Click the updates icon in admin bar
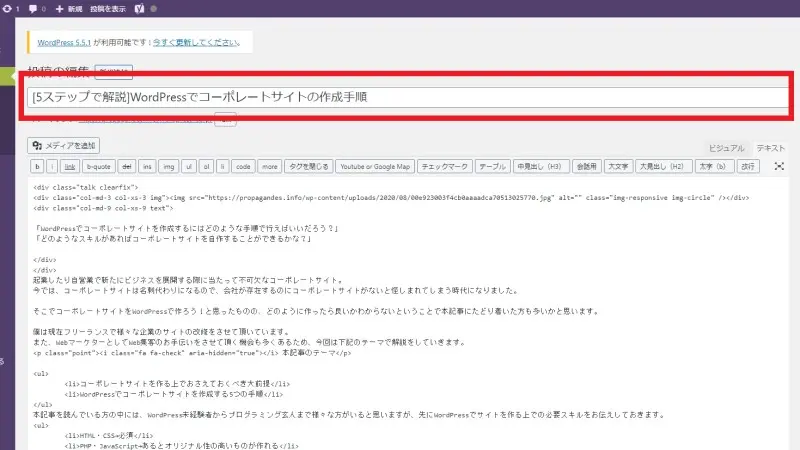The image size is (800, 450). [x=9, y=7]
